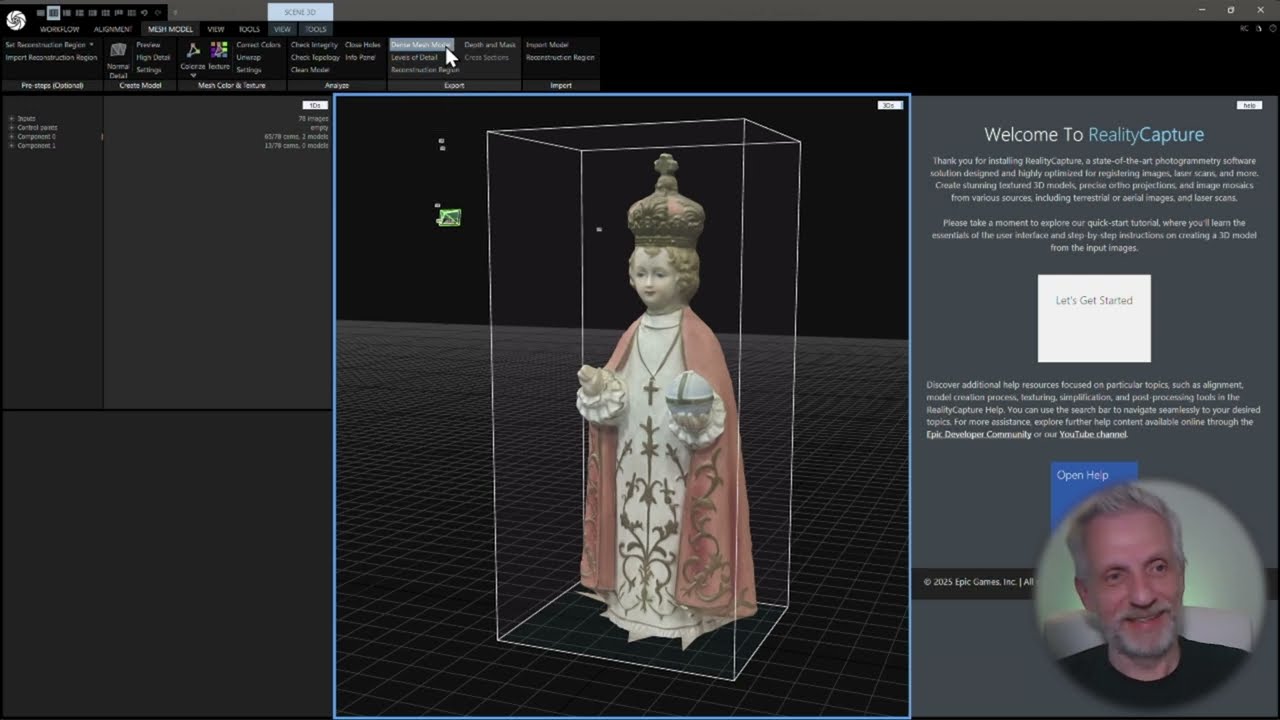Click the RC icon below window controls
Screen dimensions: 1280x720
coord(1244,29)
